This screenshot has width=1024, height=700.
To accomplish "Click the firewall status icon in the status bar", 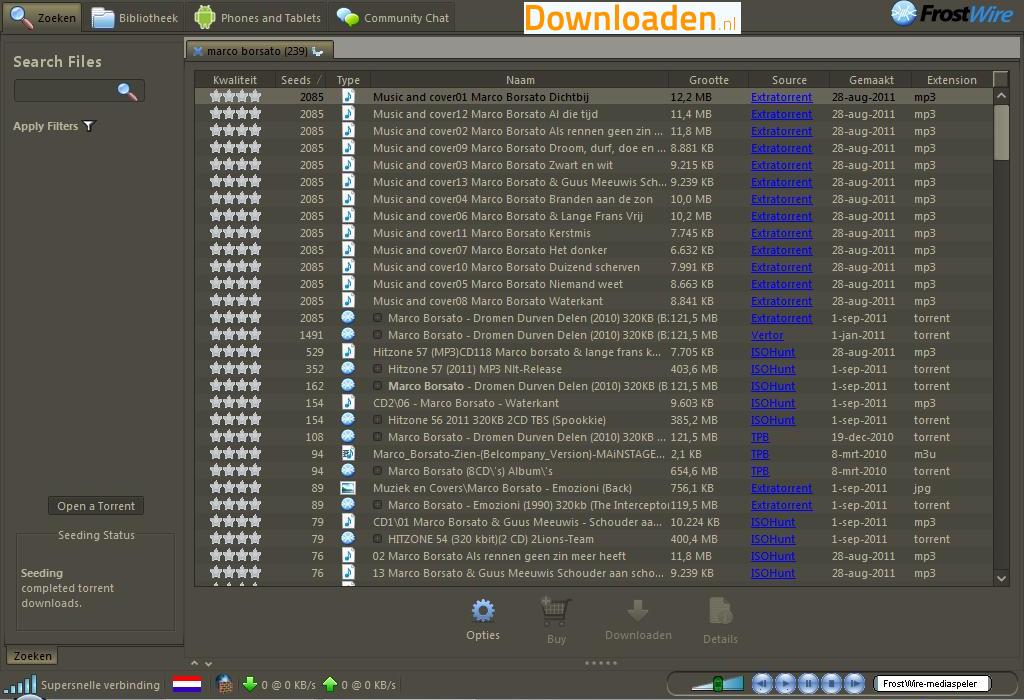I will click(x=224, y=684).
